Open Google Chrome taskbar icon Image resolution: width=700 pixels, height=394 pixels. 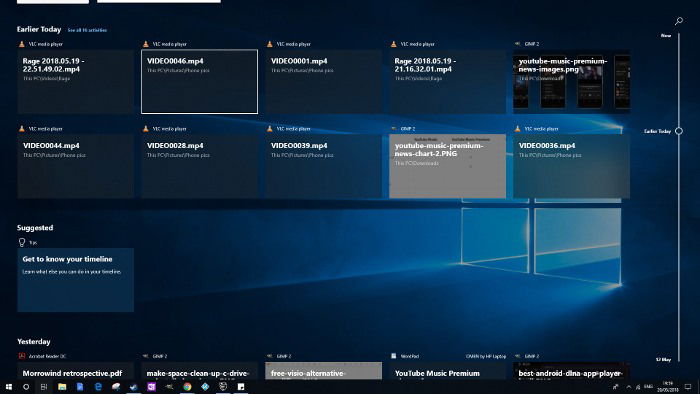click(187, 387)
